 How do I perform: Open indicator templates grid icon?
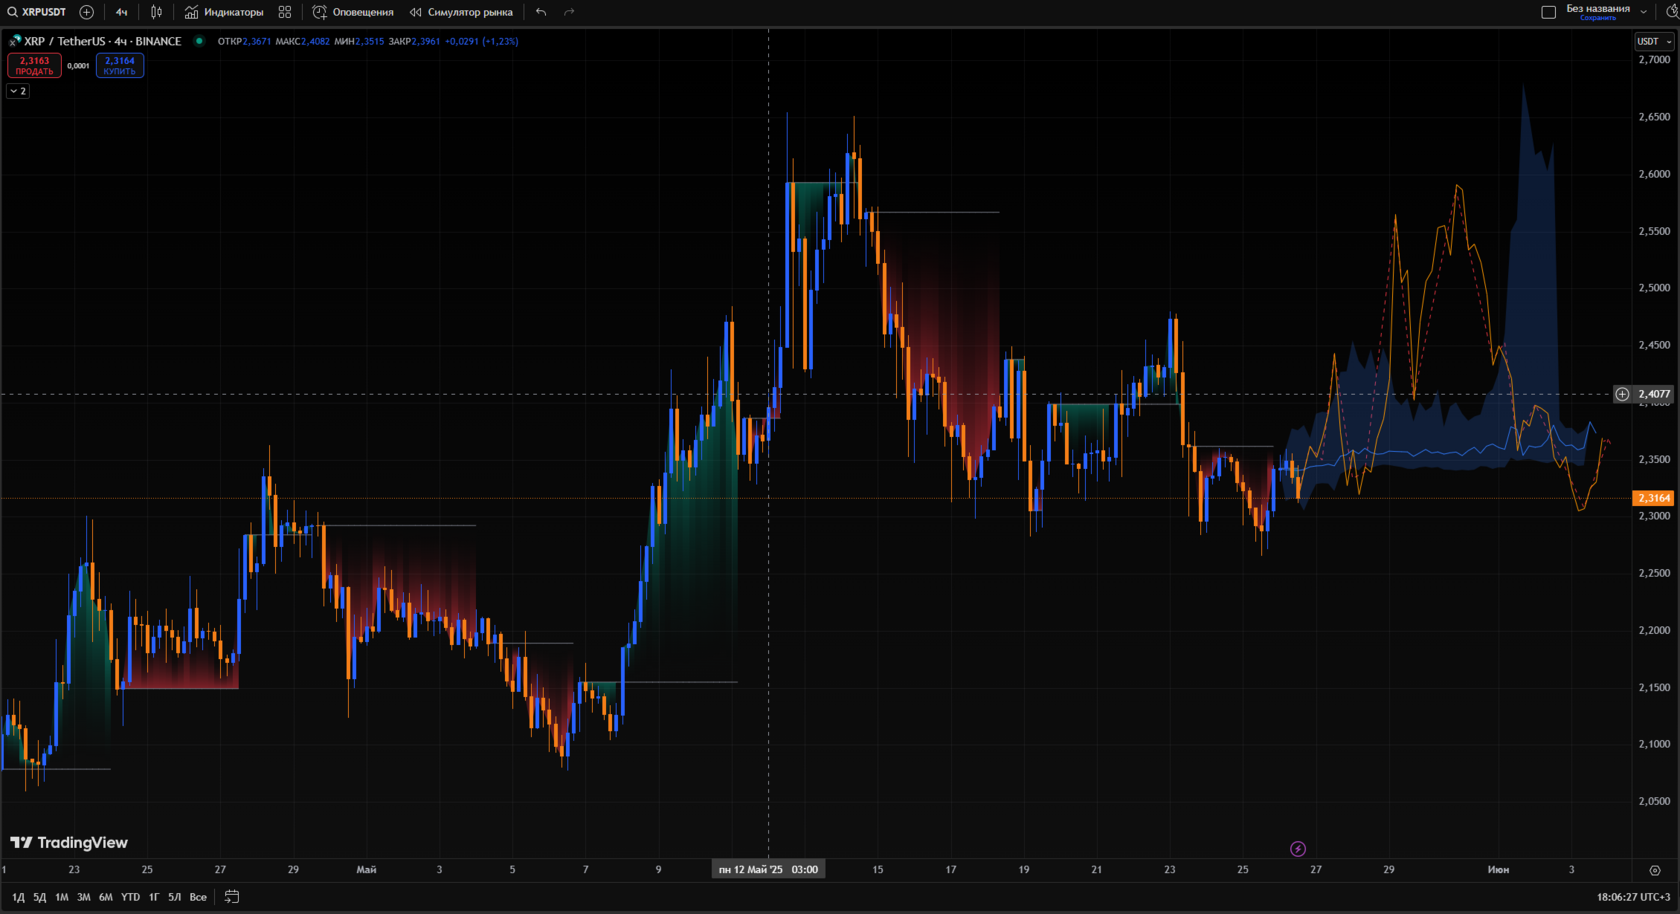coord(285,12)
